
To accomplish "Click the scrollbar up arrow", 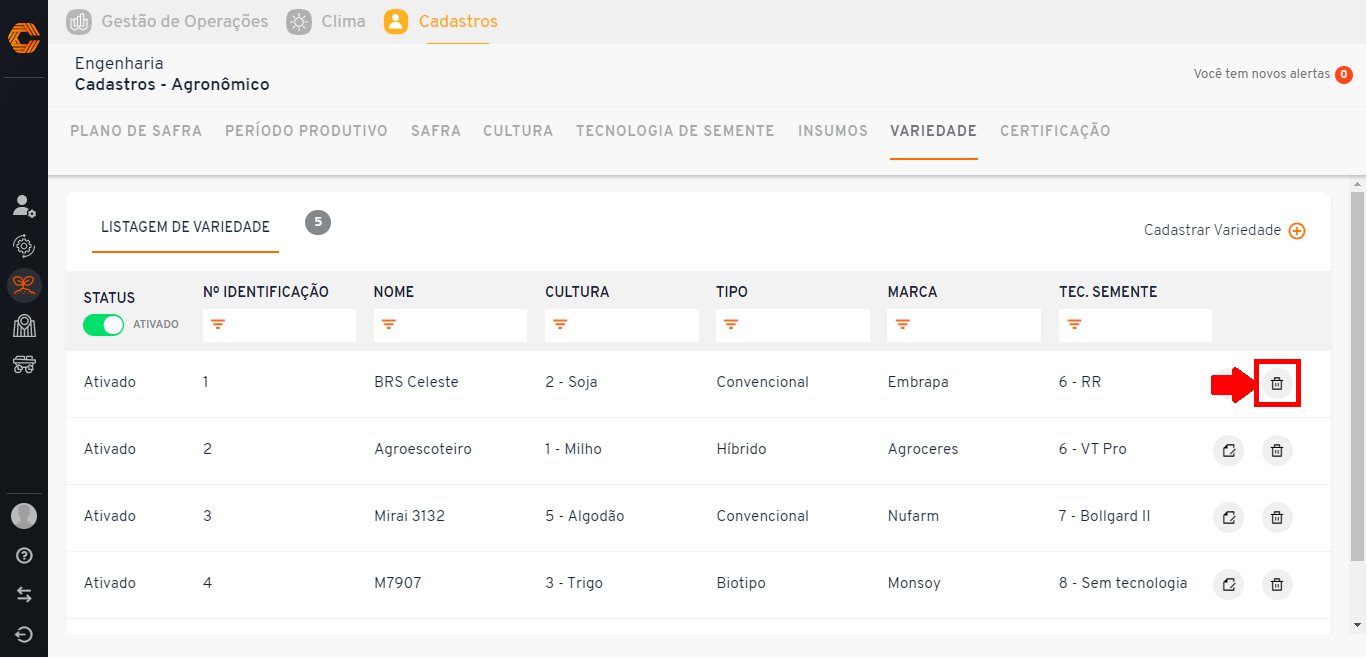I will click(1357, 185).
